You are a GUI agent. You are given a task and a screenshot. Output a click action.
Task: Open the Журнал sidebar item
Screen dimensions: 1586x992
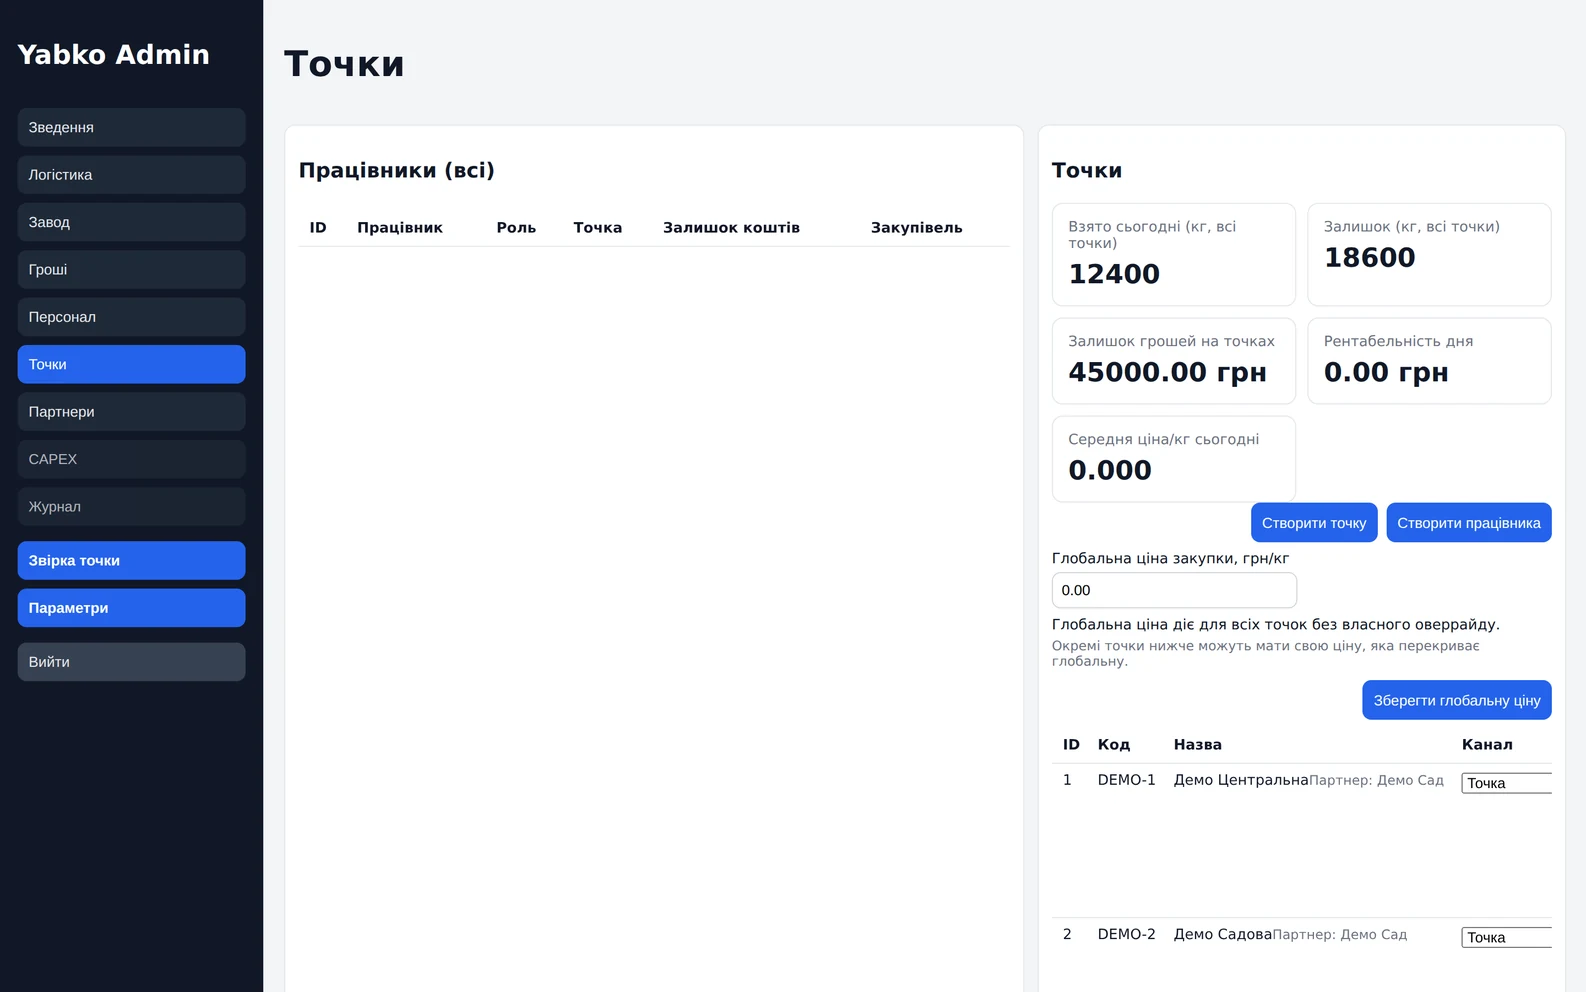131,507
